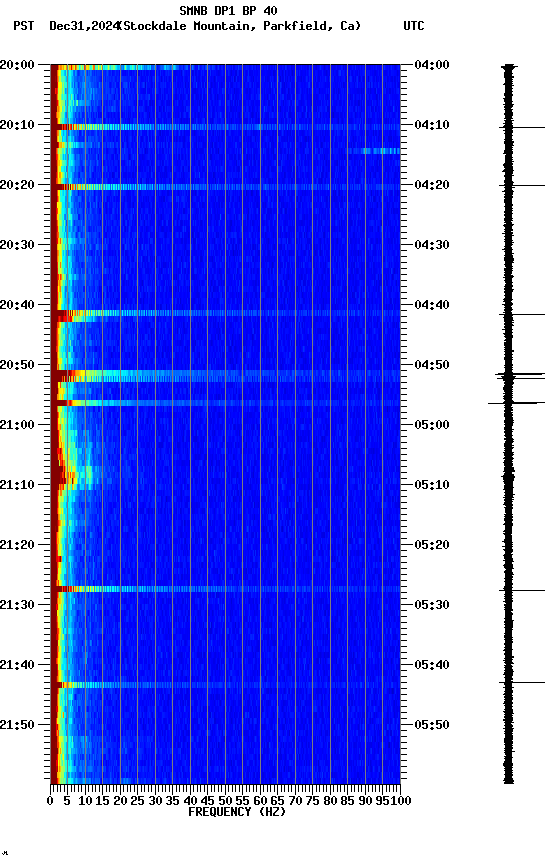This screenshot has height=864, width=552.
Task: Click the '05:10' UTC time label
Action: (432, 485)
